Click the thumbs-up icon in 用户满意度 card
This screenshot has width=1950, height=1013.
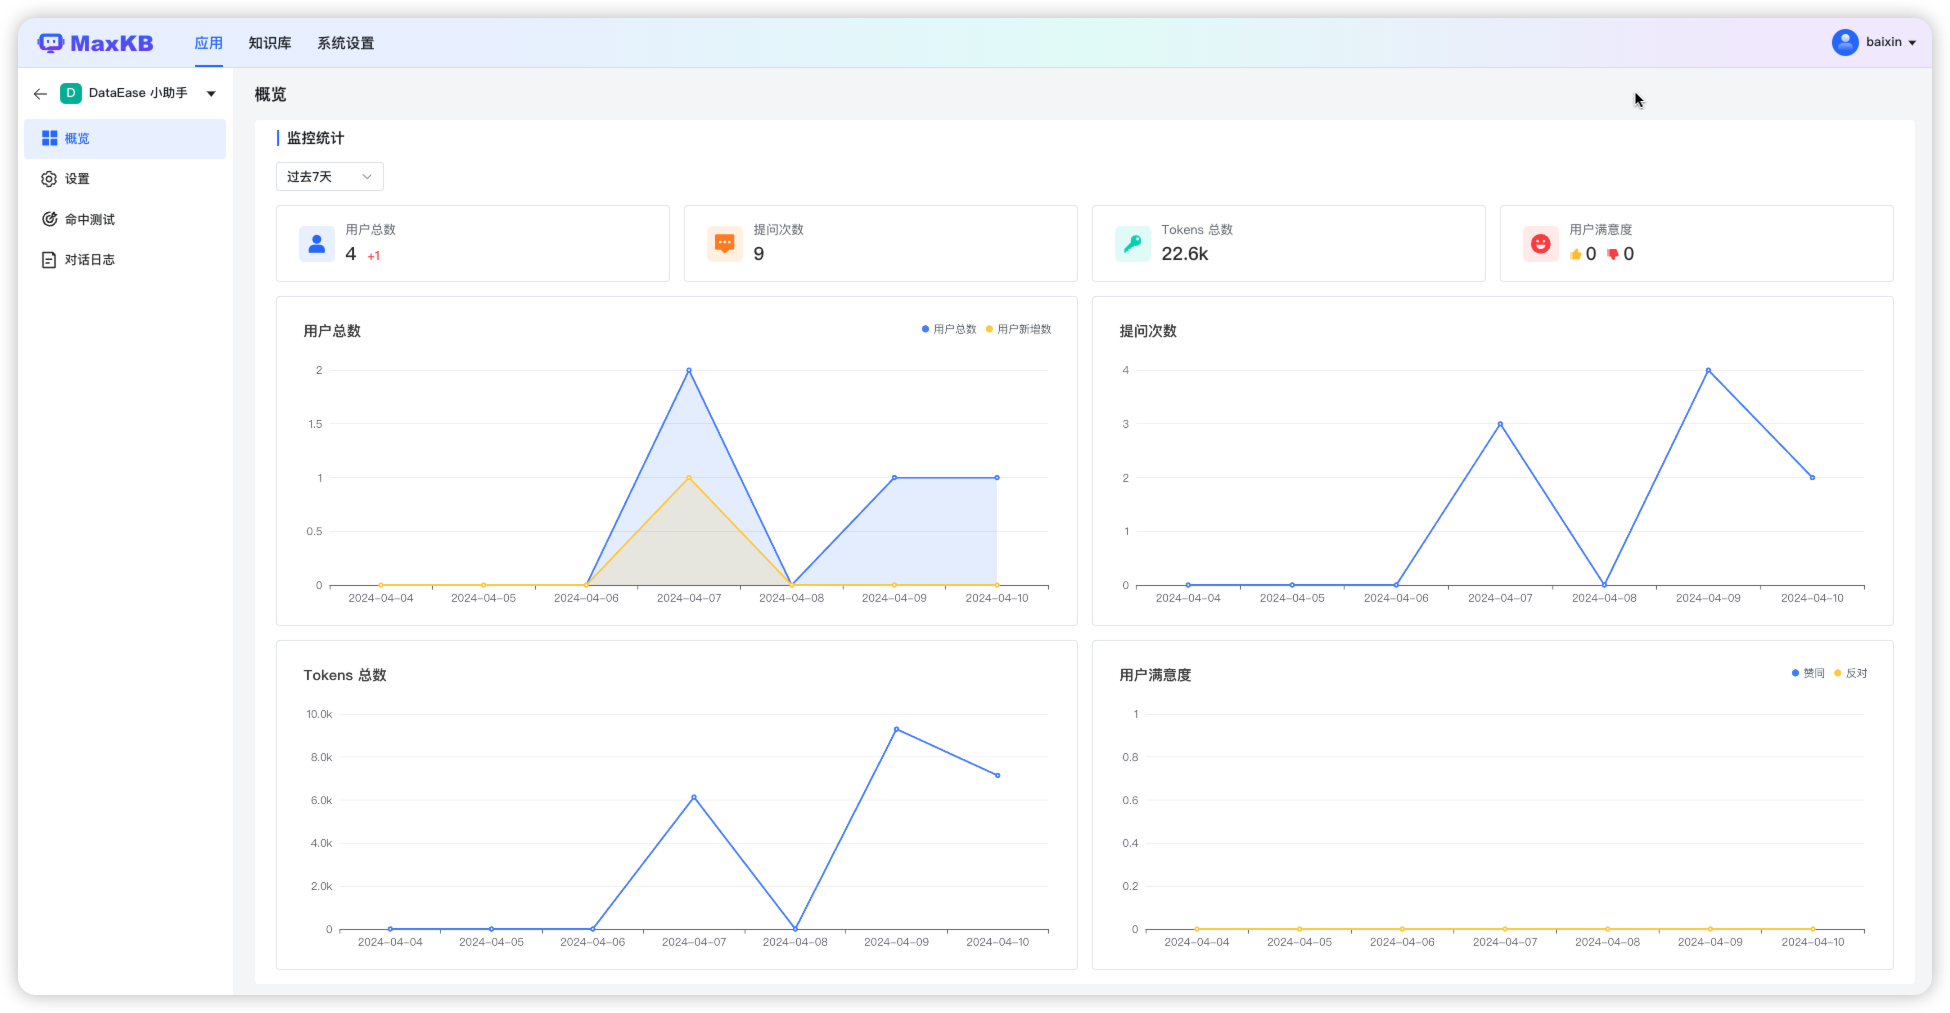1576,254
